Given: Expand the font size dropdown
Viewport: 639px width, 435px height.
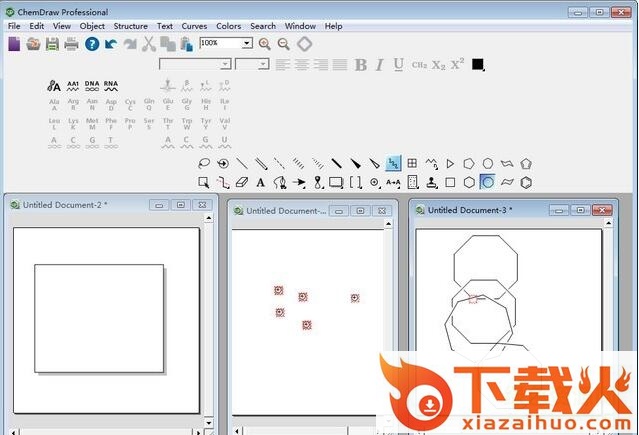Looking at the screenshot, I should (x=264, y=65).
